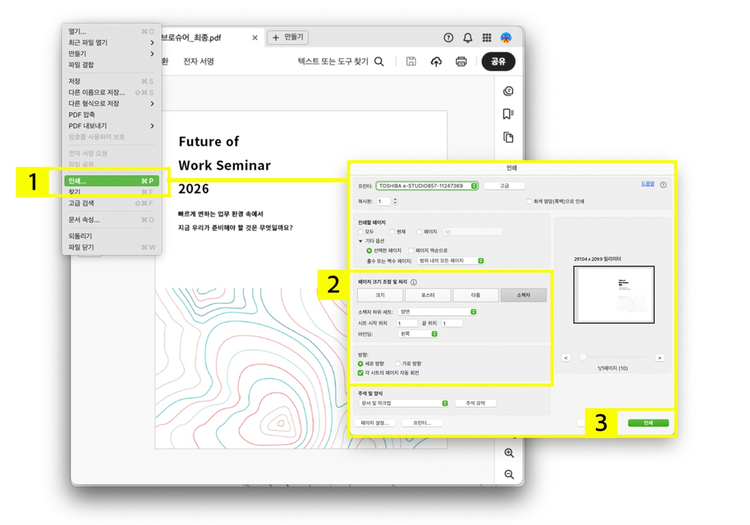Click the 페이지 설정... button

tap(375, 423)
